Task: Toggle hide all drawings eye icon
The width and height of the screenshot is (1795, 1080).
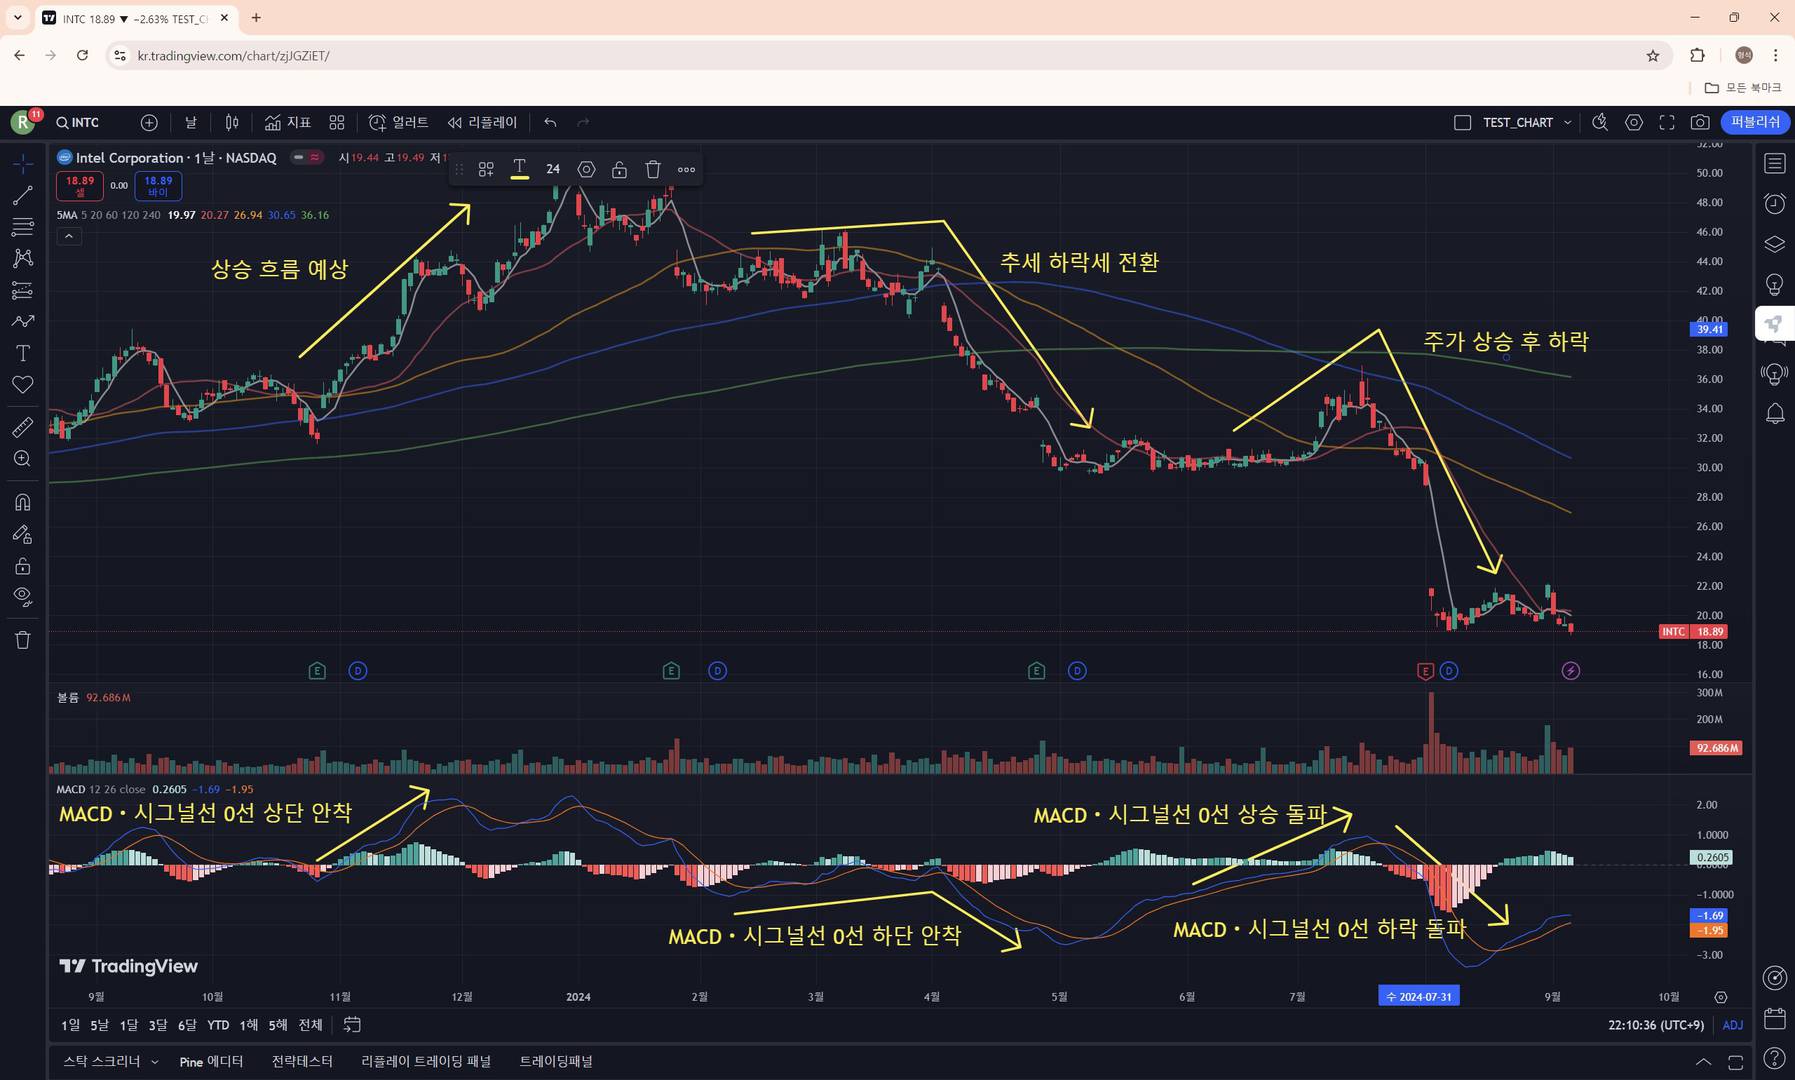Action: tap(22, 597)
